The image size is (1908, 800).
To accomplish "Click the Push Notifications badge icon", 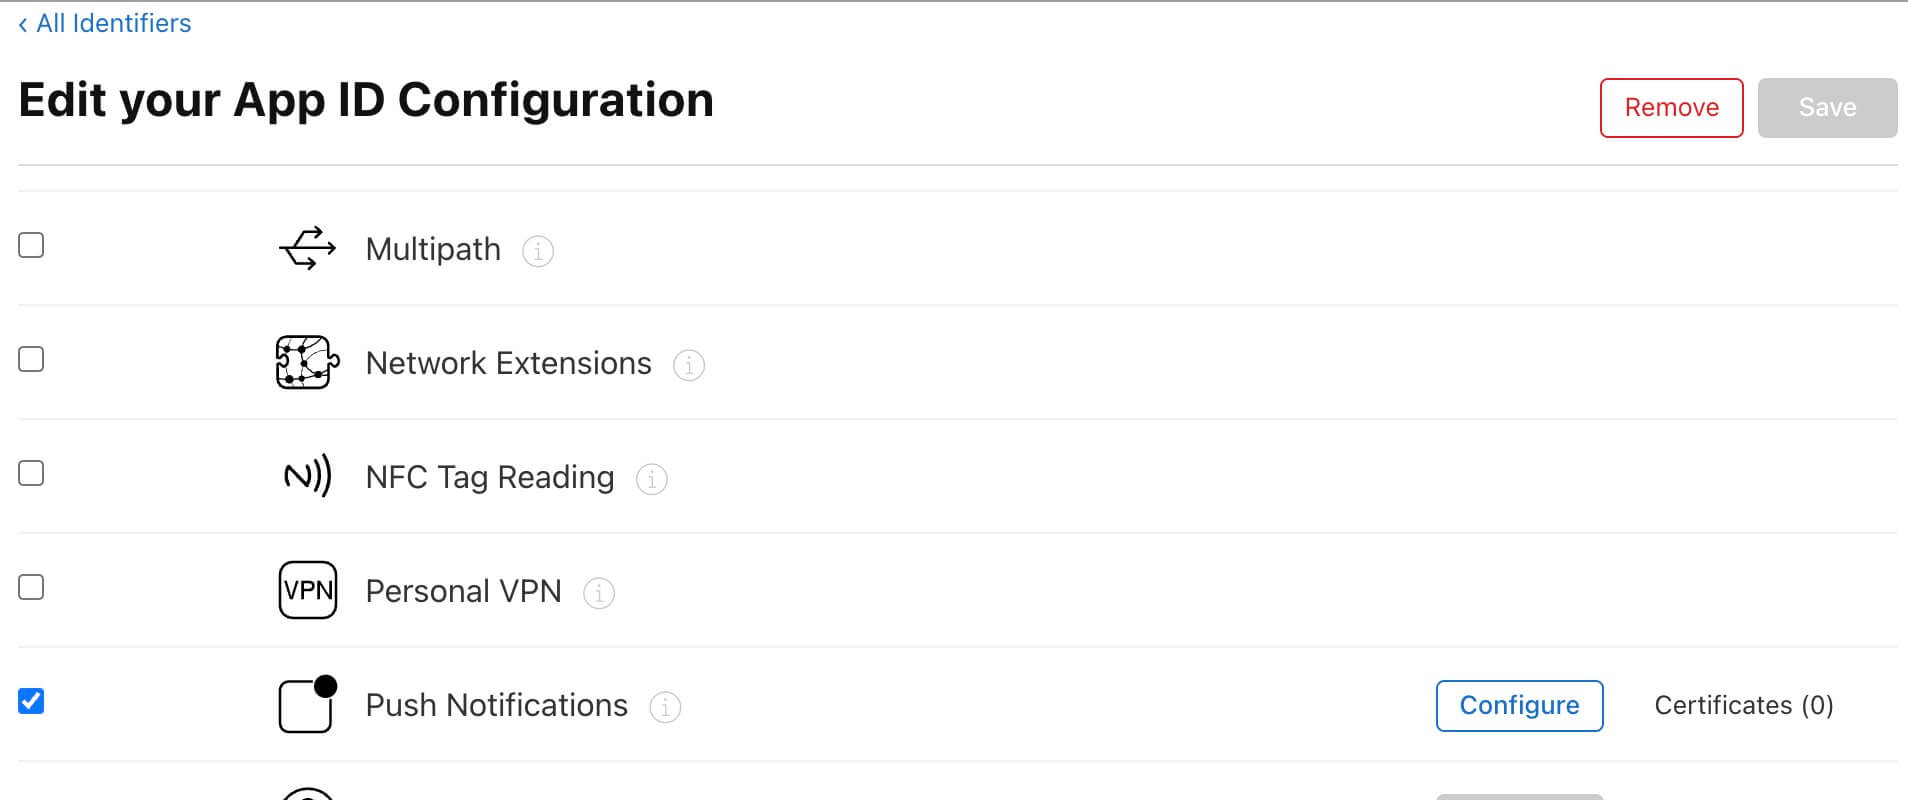I will [x=307, y=704].
